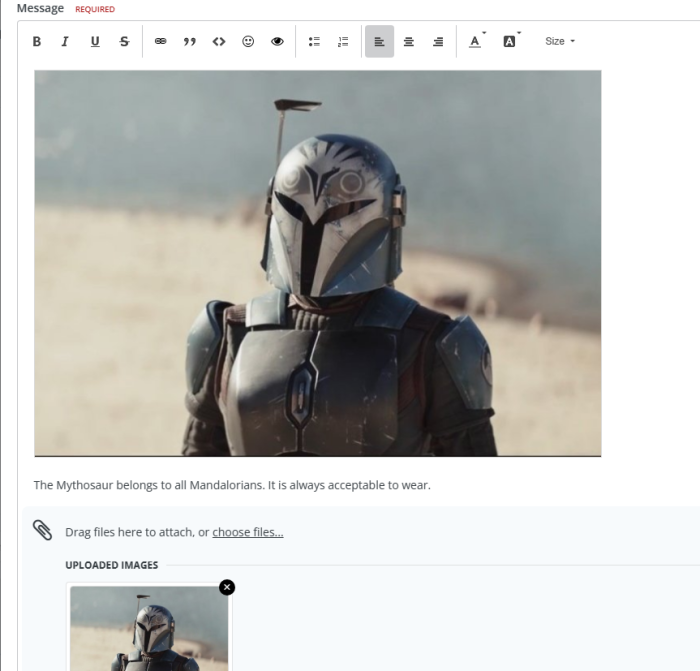
Task: Toggle underline formatting
Action: pos(95,42)
